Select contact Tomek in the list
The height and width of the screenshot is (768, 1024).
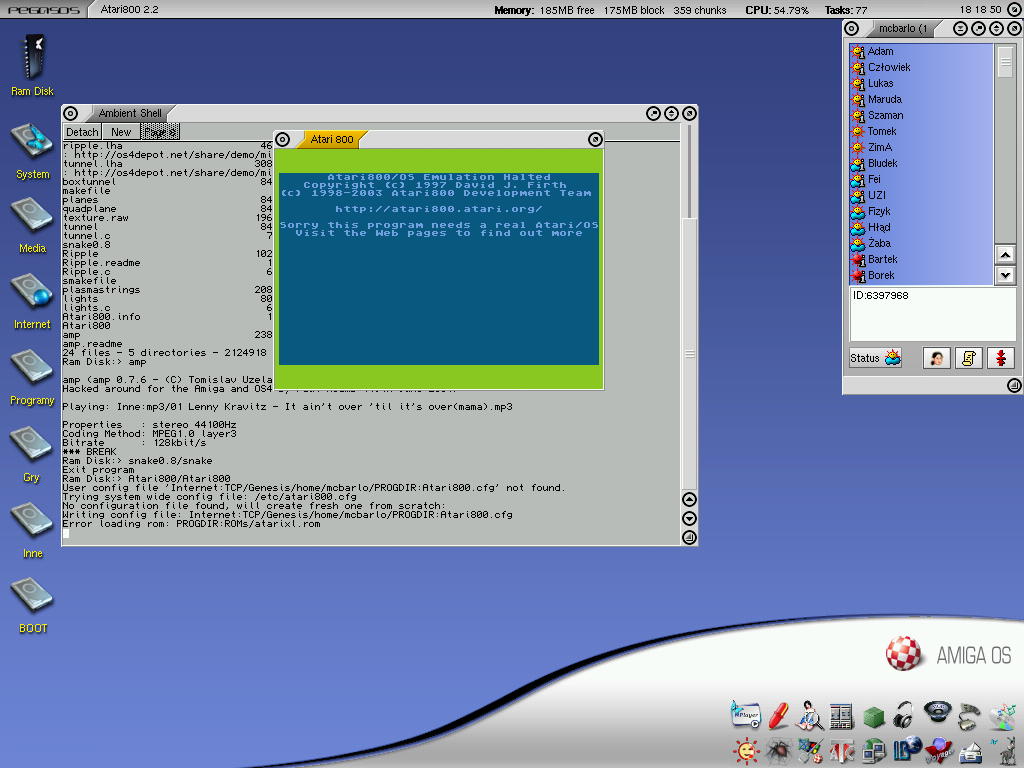click(x=921, y=131)
